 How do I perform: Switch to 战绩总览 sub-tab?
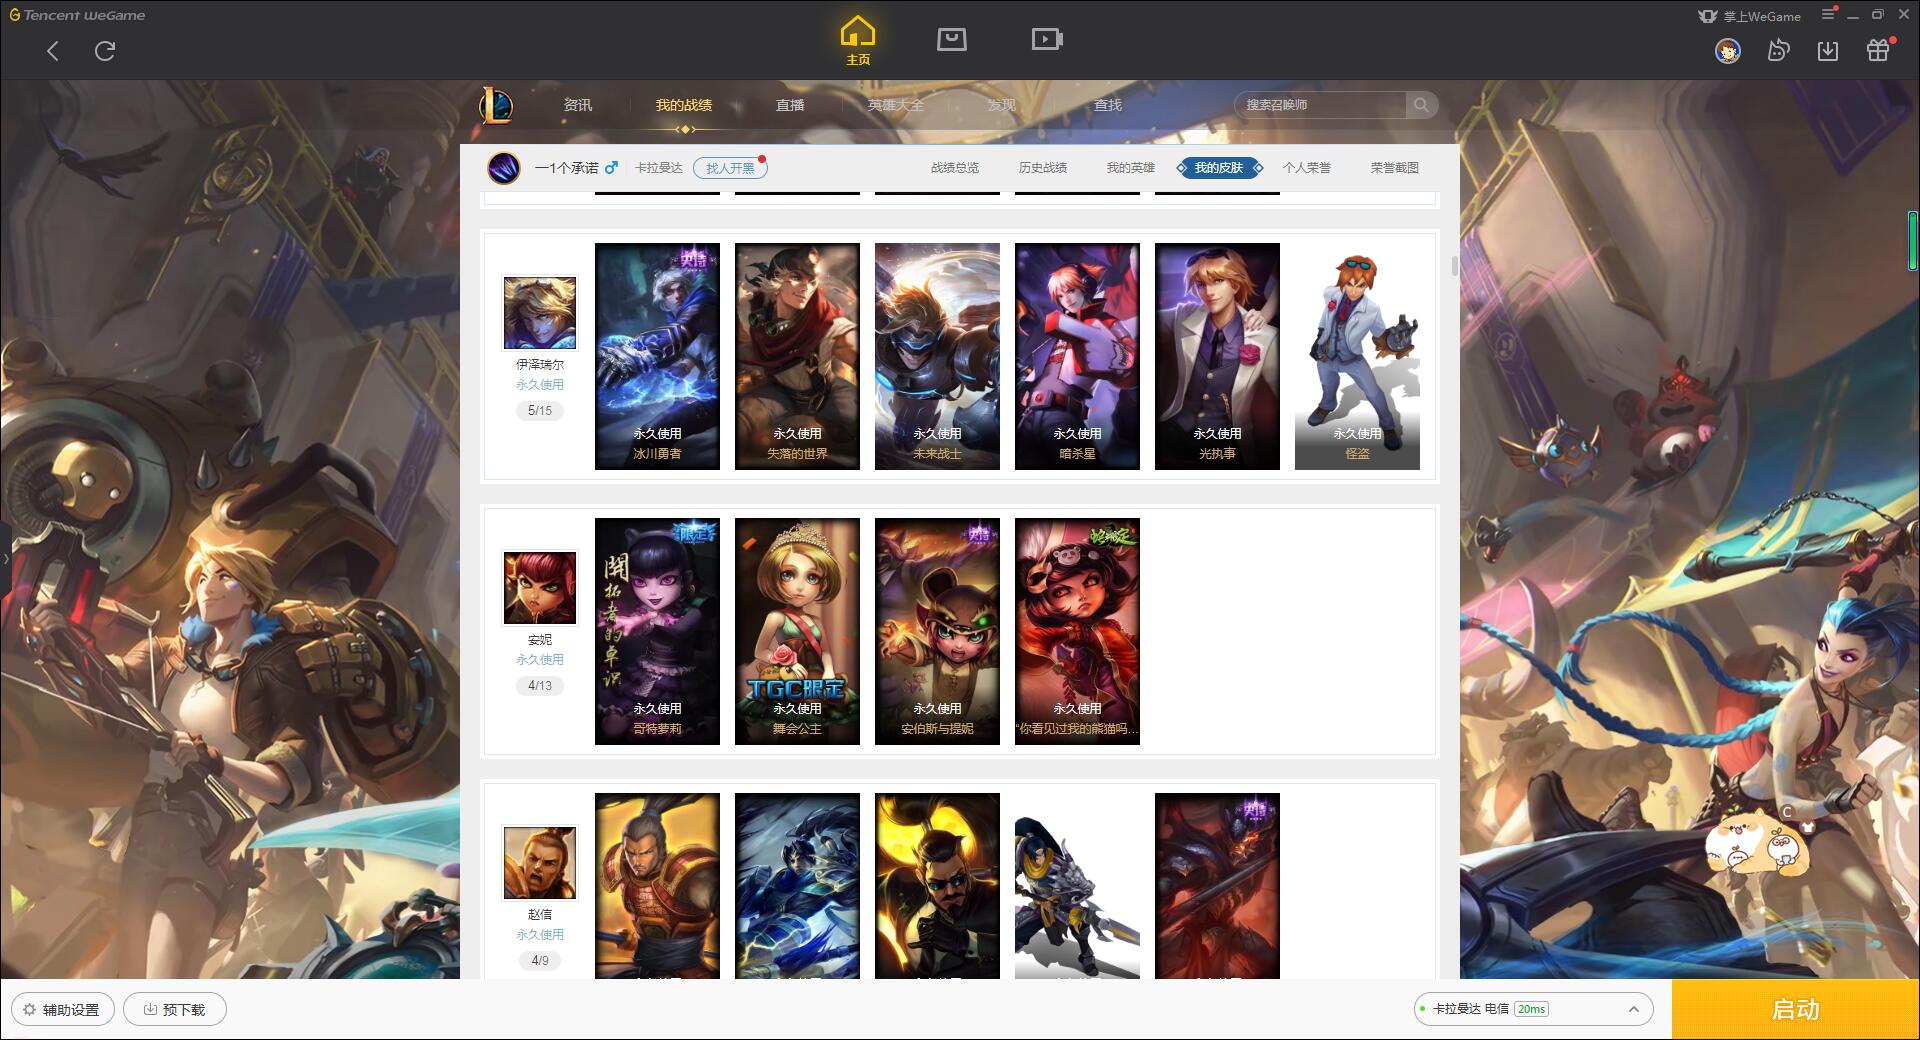955,168
